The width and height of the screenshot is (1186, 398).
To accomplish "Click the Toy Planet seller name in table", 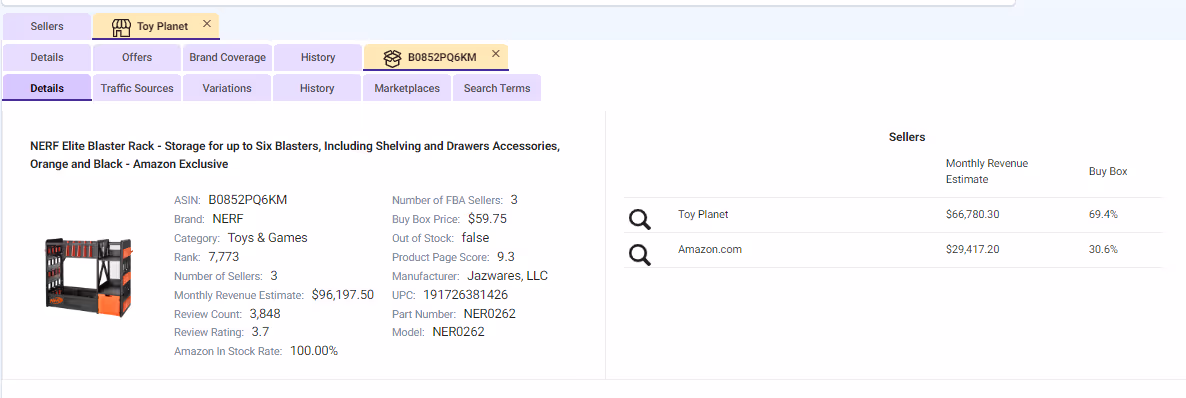I will 703,214.
